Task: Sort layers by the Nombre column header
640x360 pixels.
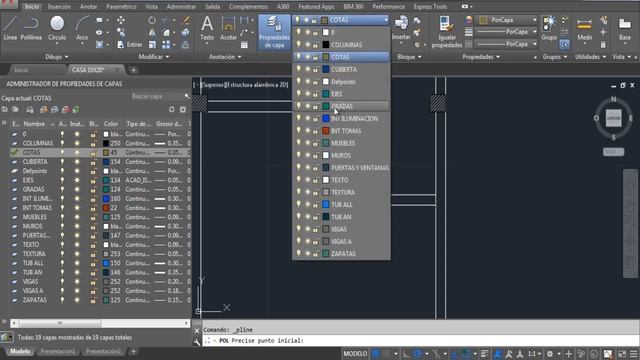Action: click(34, 124)
